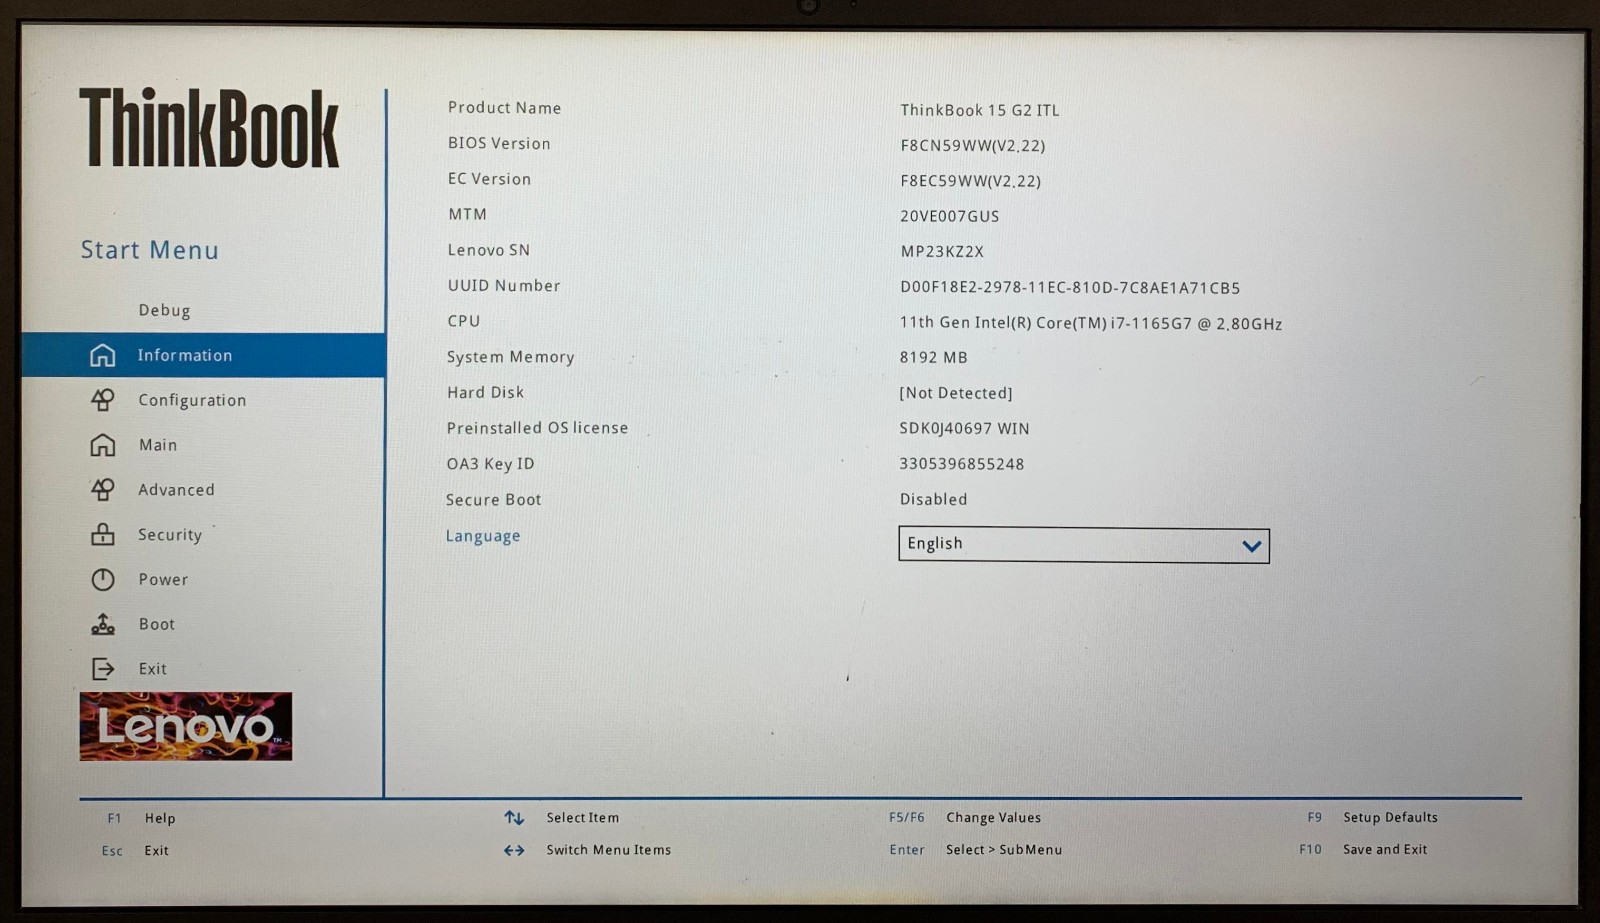Screen dimensions: 1600x923
Task: Click the up-down Select Item arrows icon
Action: point(514,818)
